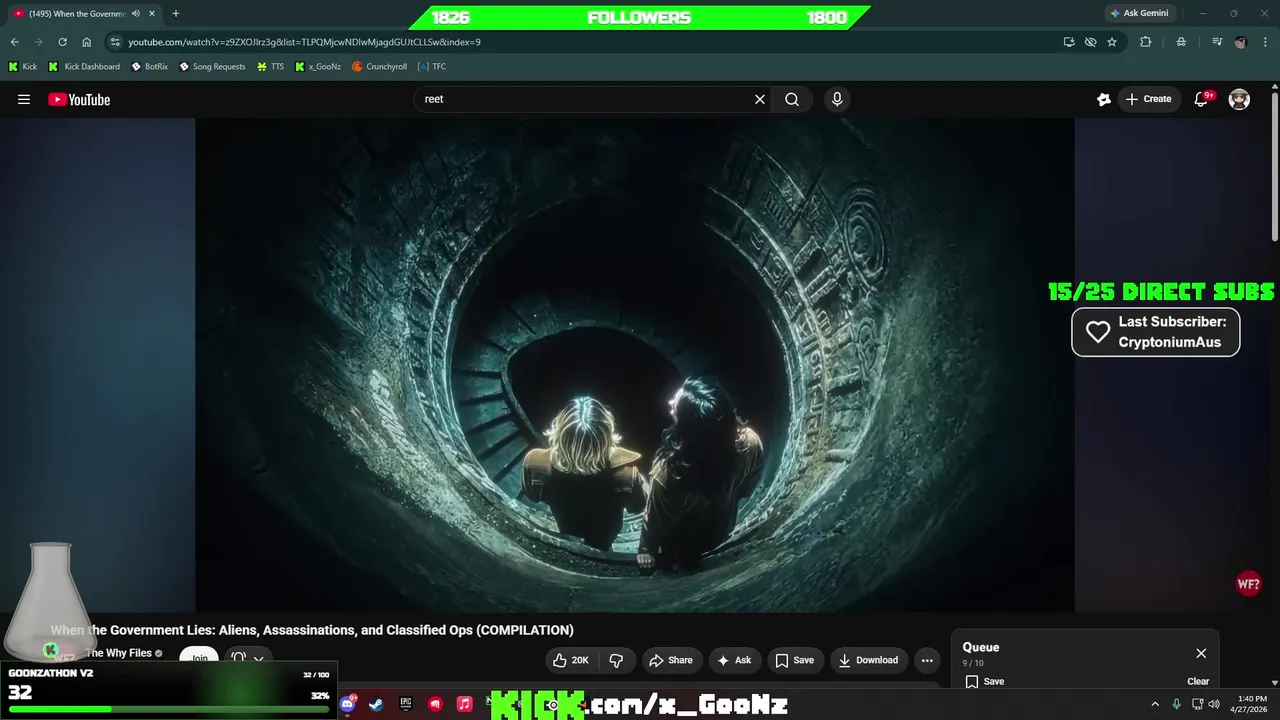Image resolution: width=1280 pixels, height=720 pixels.
Task: Open the icon left of Create
Action: coord(1104,99)
